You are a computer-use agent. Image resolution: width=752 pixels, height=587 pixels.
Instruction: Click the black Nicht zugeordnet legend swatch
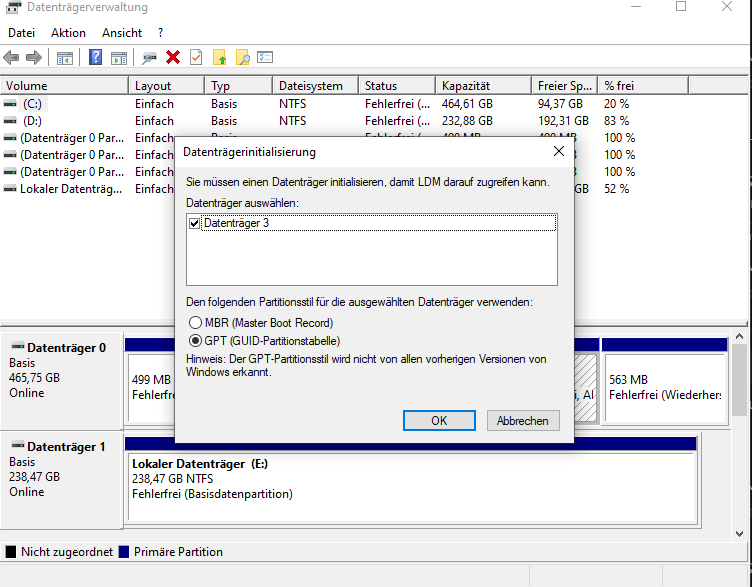tap(11, 552)
